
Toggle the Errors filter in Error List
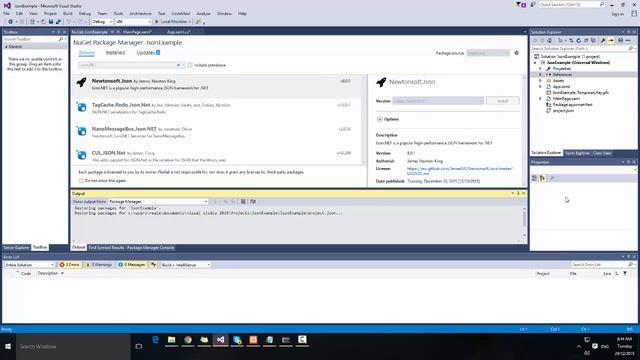point(69,265)
